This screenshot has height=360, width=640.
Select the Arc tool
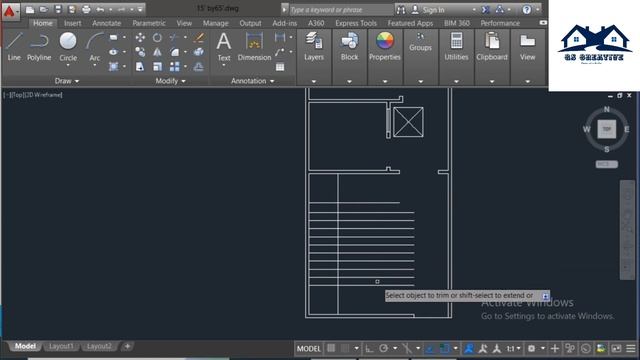(x=95, y=47)
